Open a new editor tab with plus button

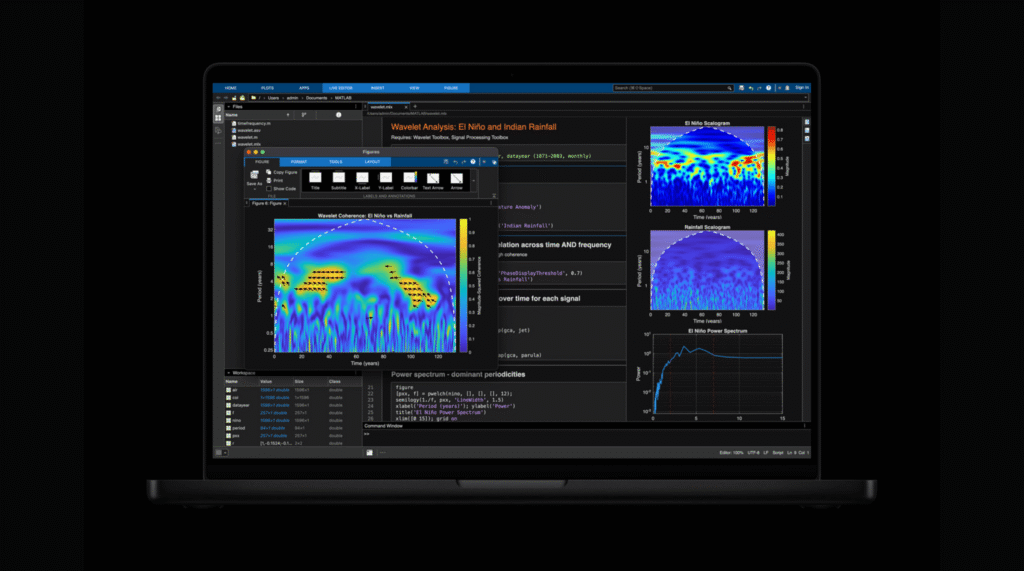point(415,106)
